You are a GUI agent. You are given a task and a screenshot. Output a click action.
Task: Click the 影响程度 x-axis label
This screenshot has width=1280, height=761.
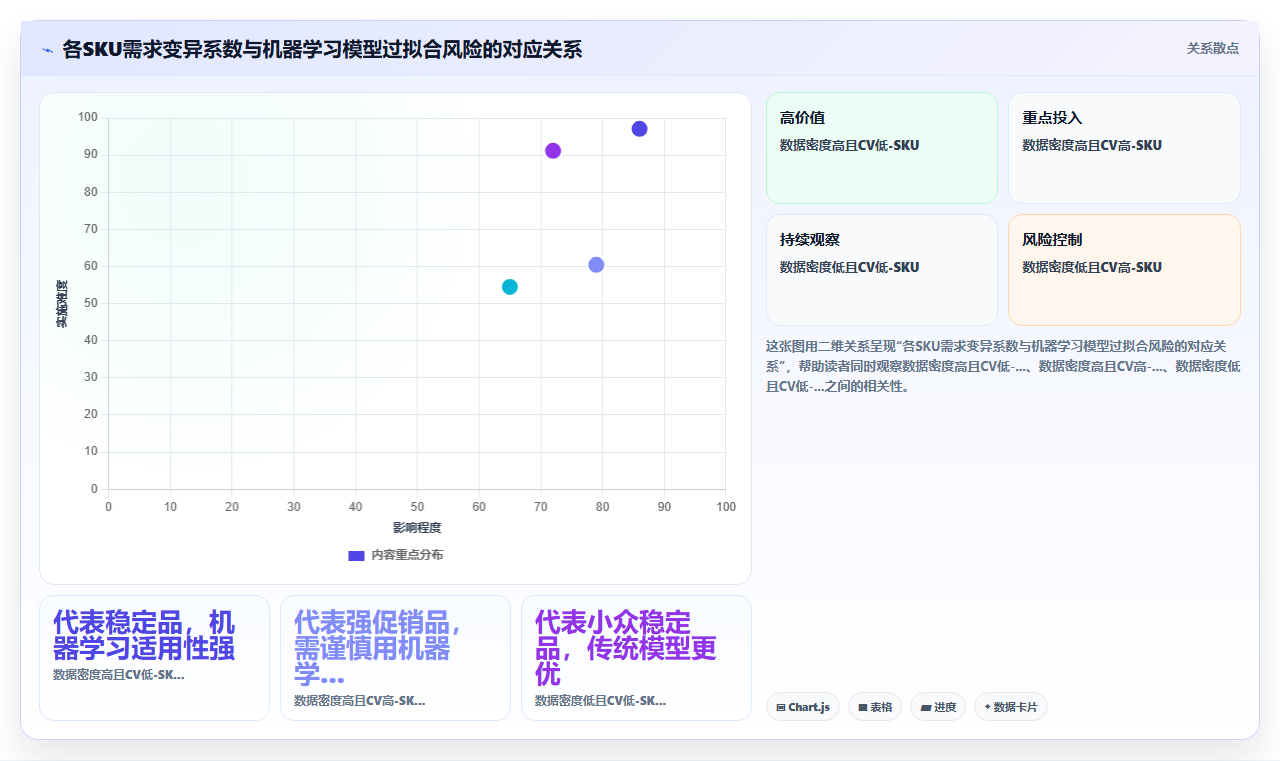tap(417, 528)
